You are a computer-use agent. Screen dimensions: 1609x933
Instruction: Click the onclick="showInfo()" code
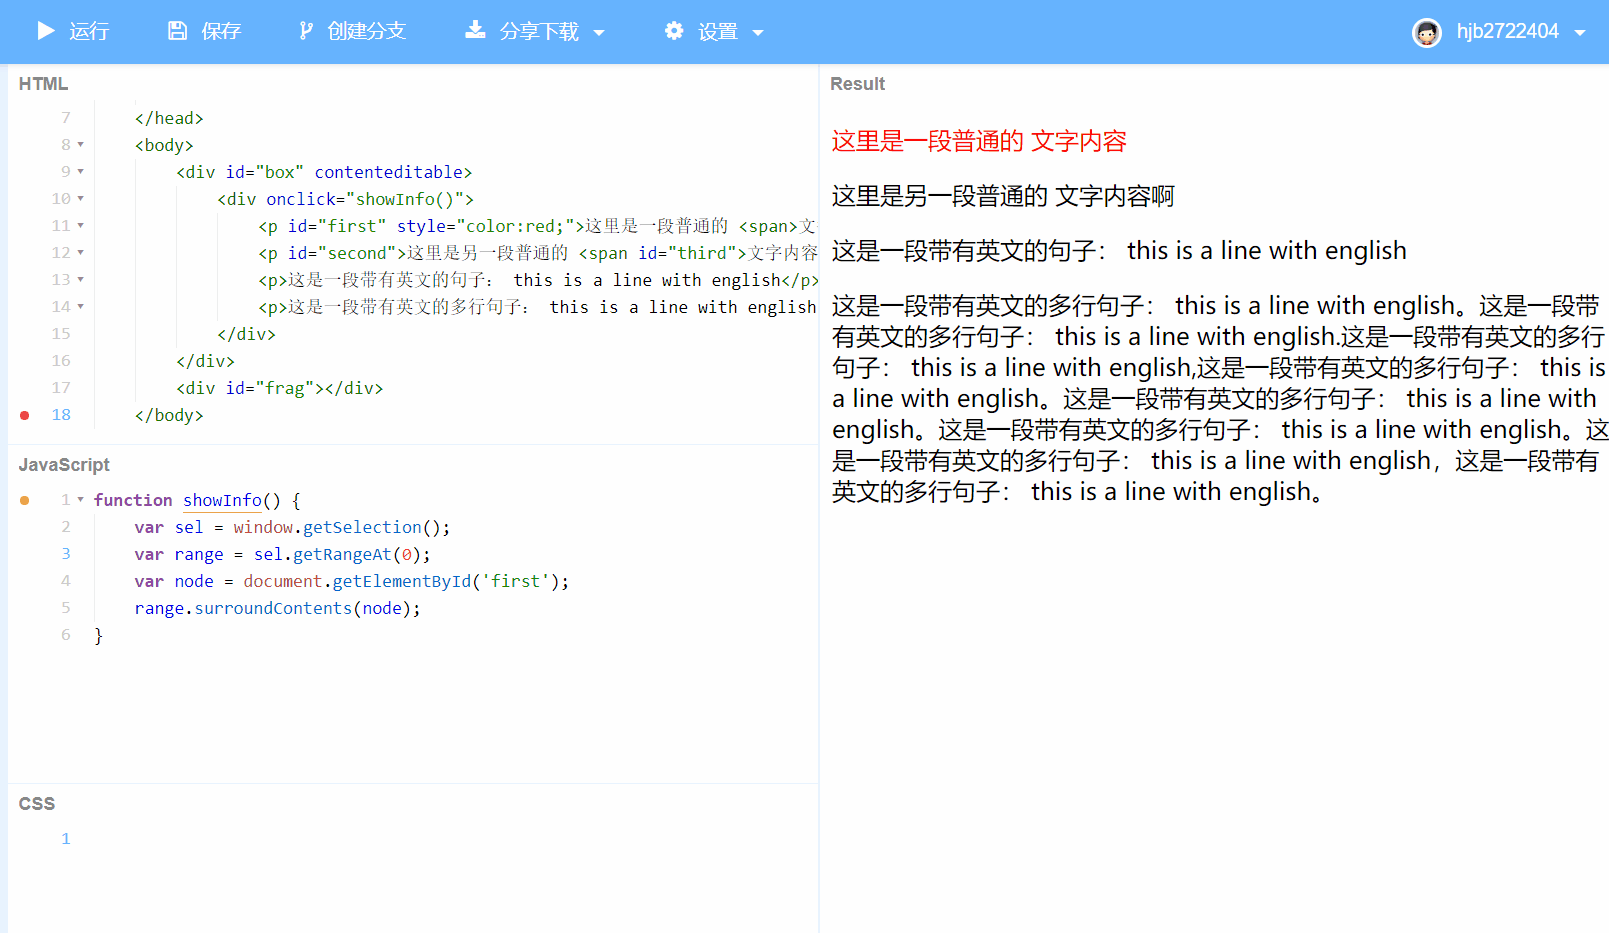point(365,199)
